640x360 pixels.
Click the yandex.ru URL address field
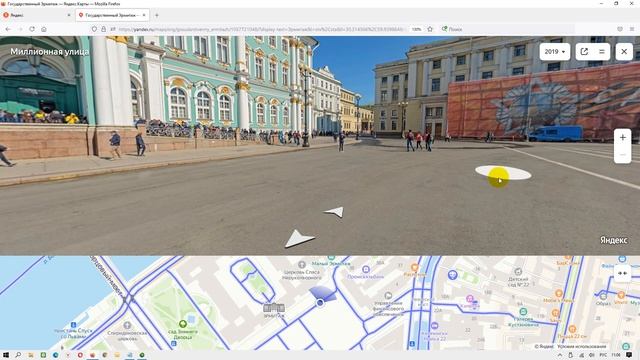pyautogui.click(x=261, y=29)
